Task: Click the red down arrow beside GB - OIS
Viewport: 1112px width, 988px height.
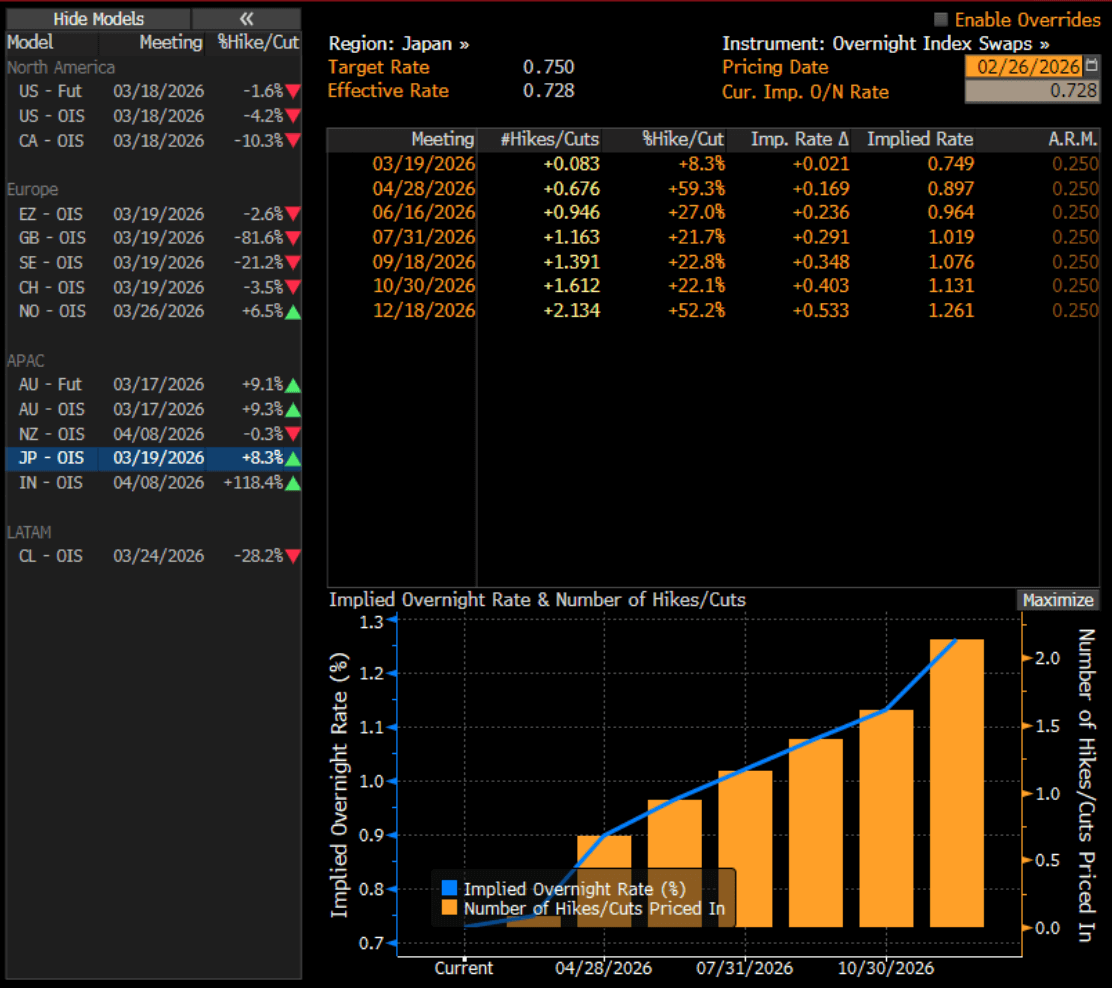Action: click(293, 238)
